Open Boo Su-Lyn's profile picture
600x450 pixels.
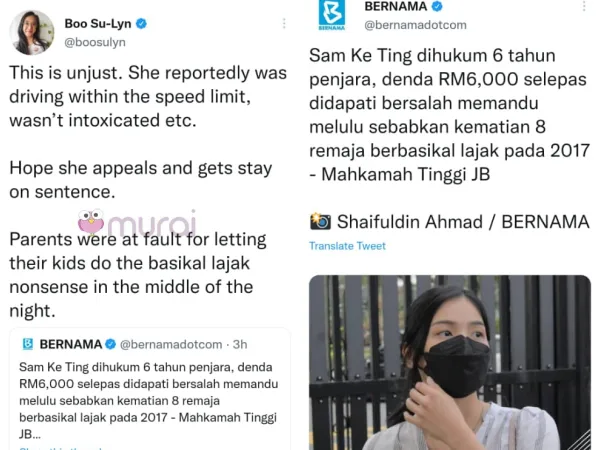32,33
